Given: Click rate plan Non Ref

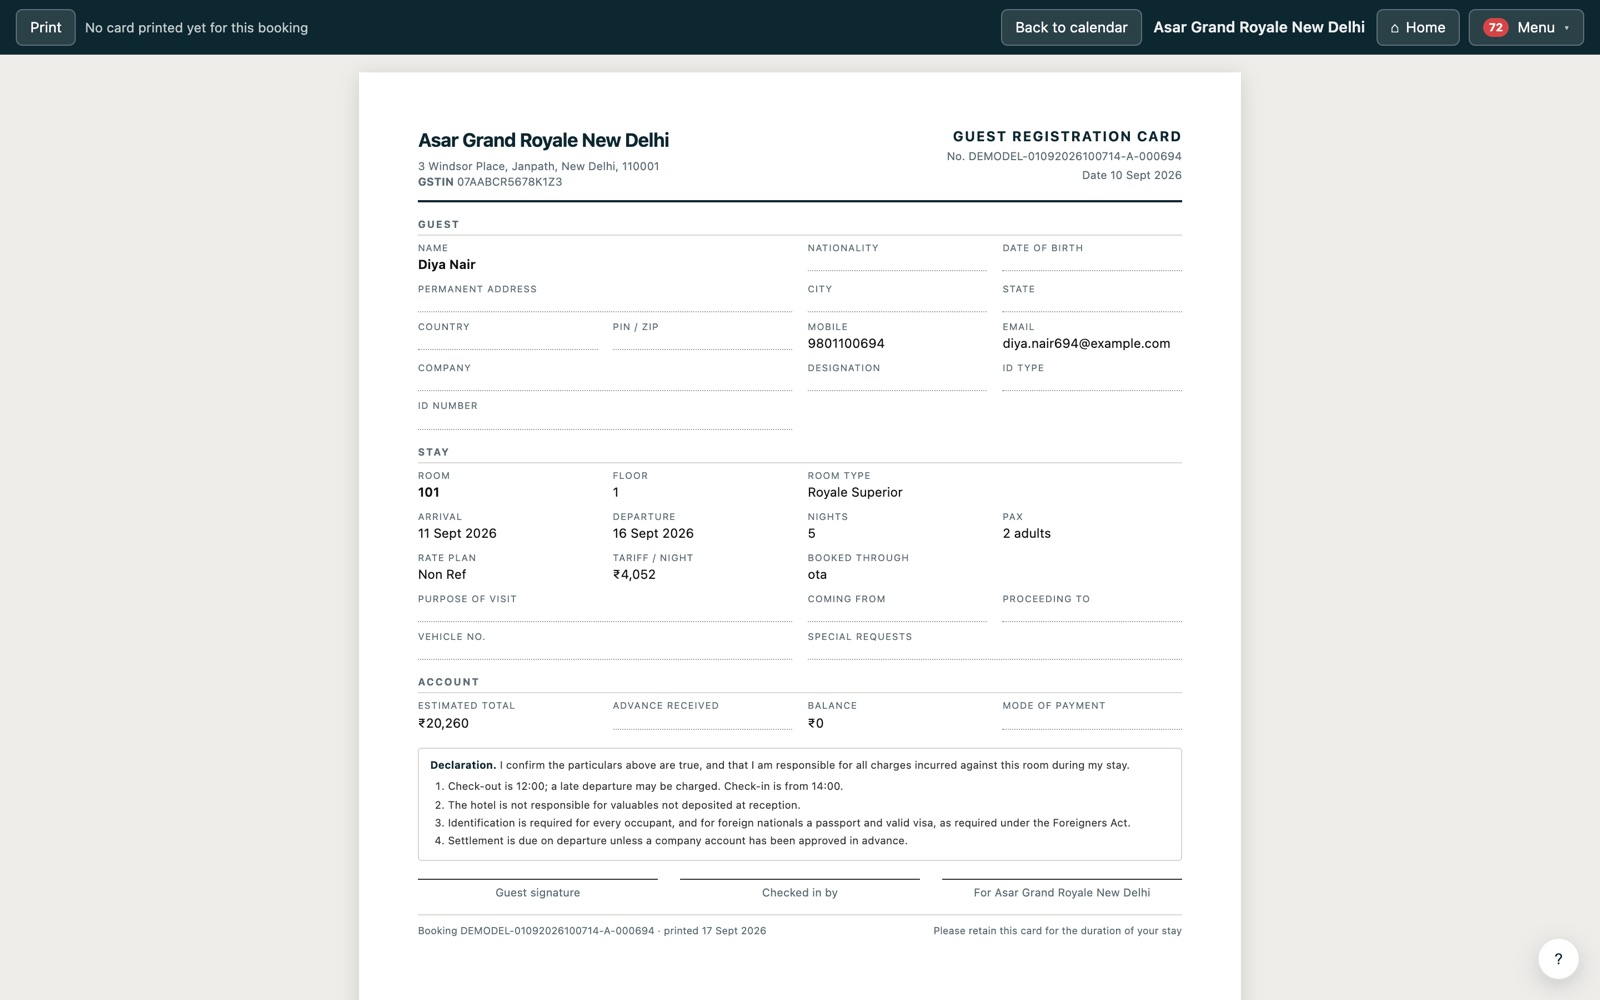Looking at the screenshot, I should 442,574.
